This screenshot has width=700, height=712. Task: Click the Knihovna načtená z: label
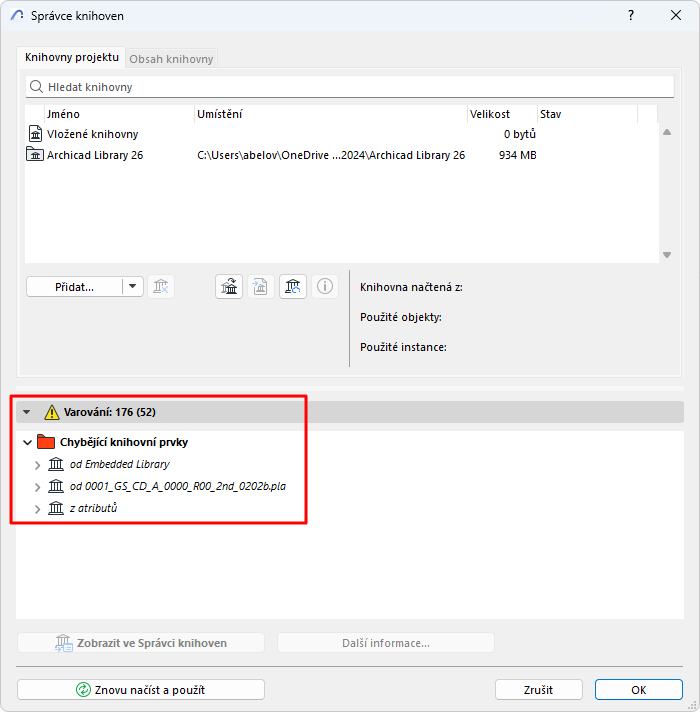[411, 287]
